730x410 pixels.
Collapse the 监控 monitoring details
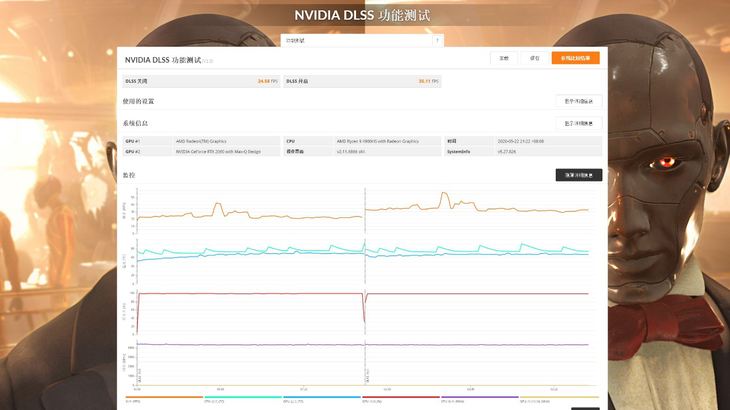coord(578,175)
